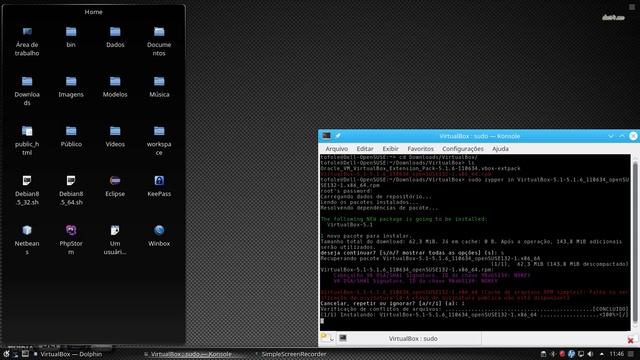Click the Konsole vertical scrollbar

pos(635,241)
